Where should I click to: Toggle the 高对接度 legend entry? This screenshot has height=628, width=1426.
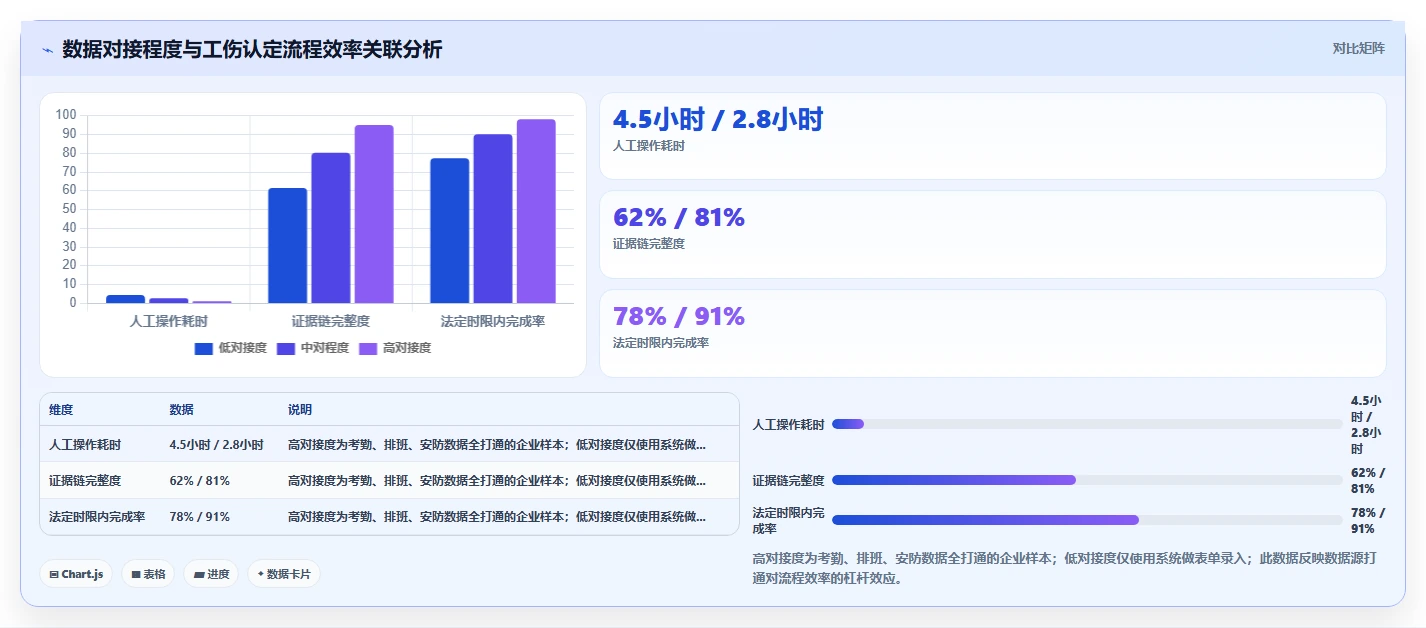394,348
